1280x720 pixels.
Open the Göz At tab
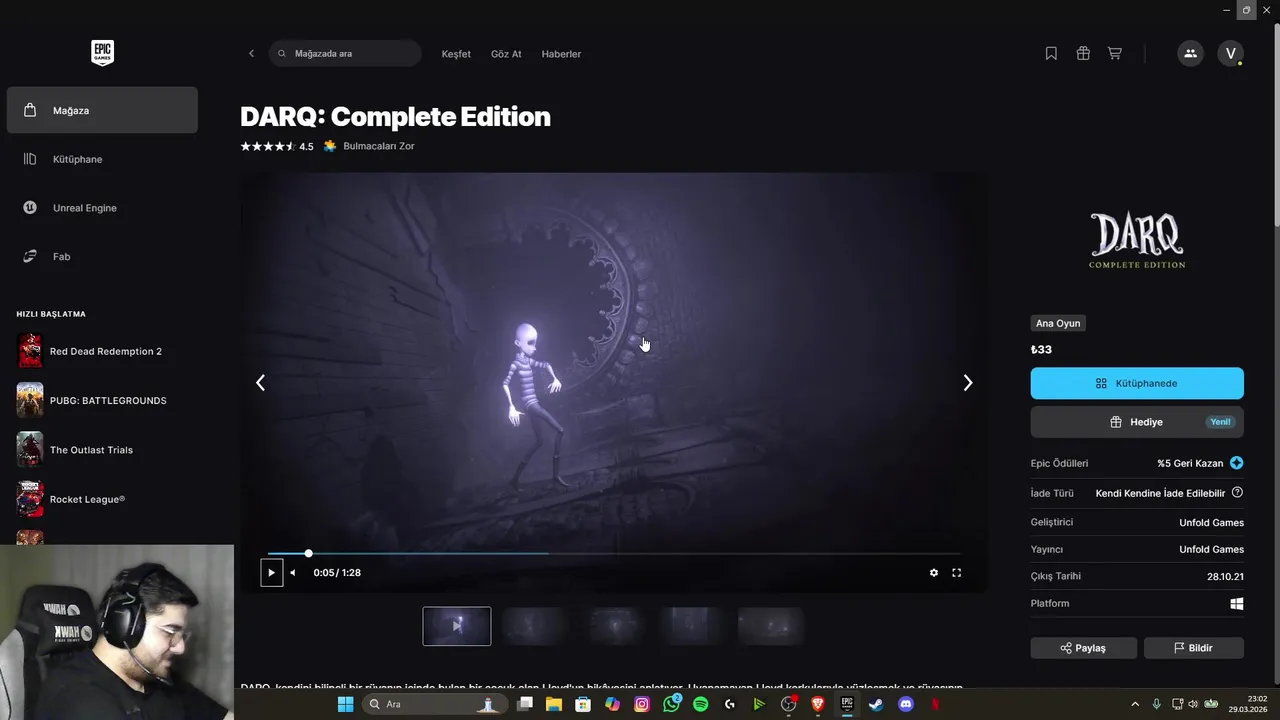[506, 54]
